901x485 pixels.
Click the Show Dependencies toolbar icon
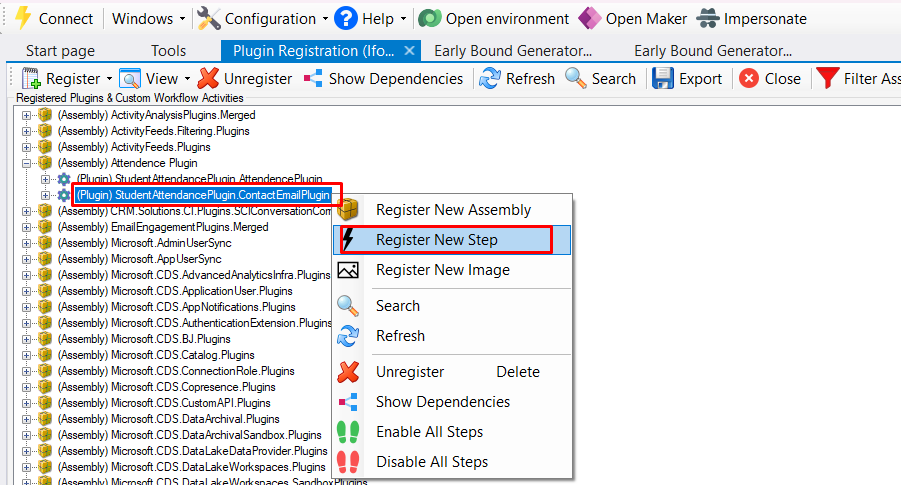pos(314,78)
